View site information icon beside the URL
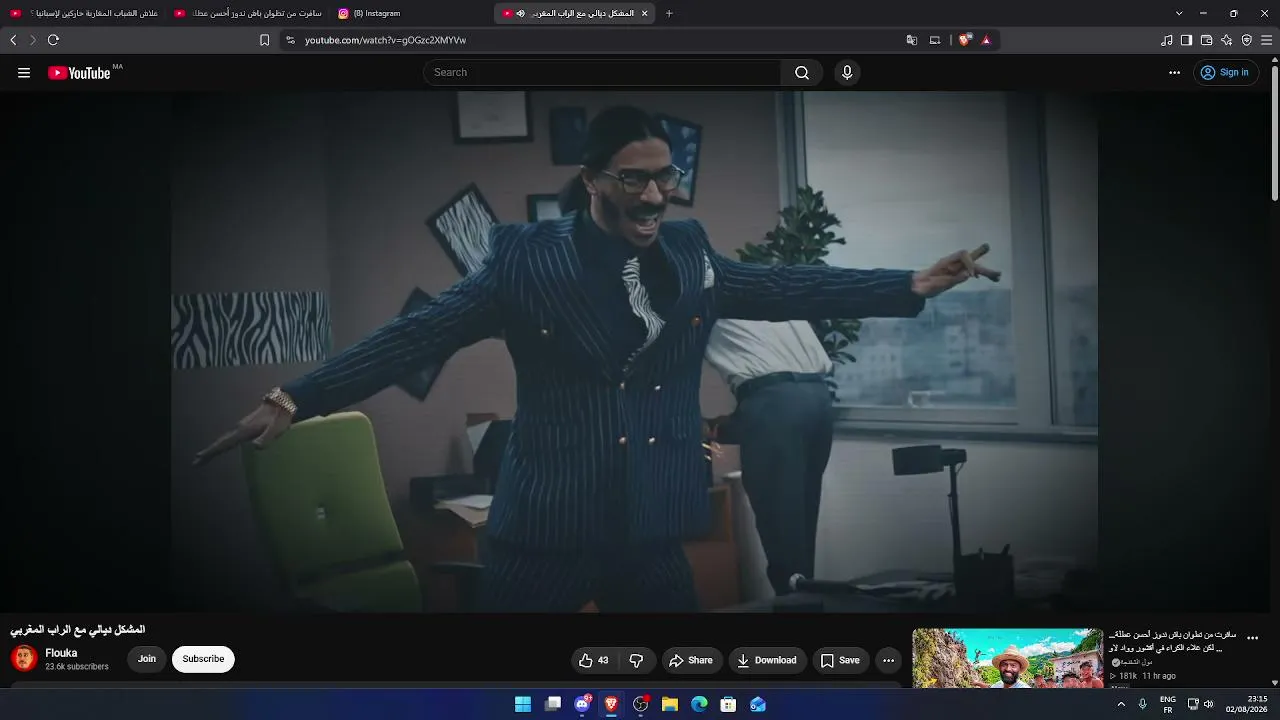This screenshot has height=720, width=1280. pos(290,40)
